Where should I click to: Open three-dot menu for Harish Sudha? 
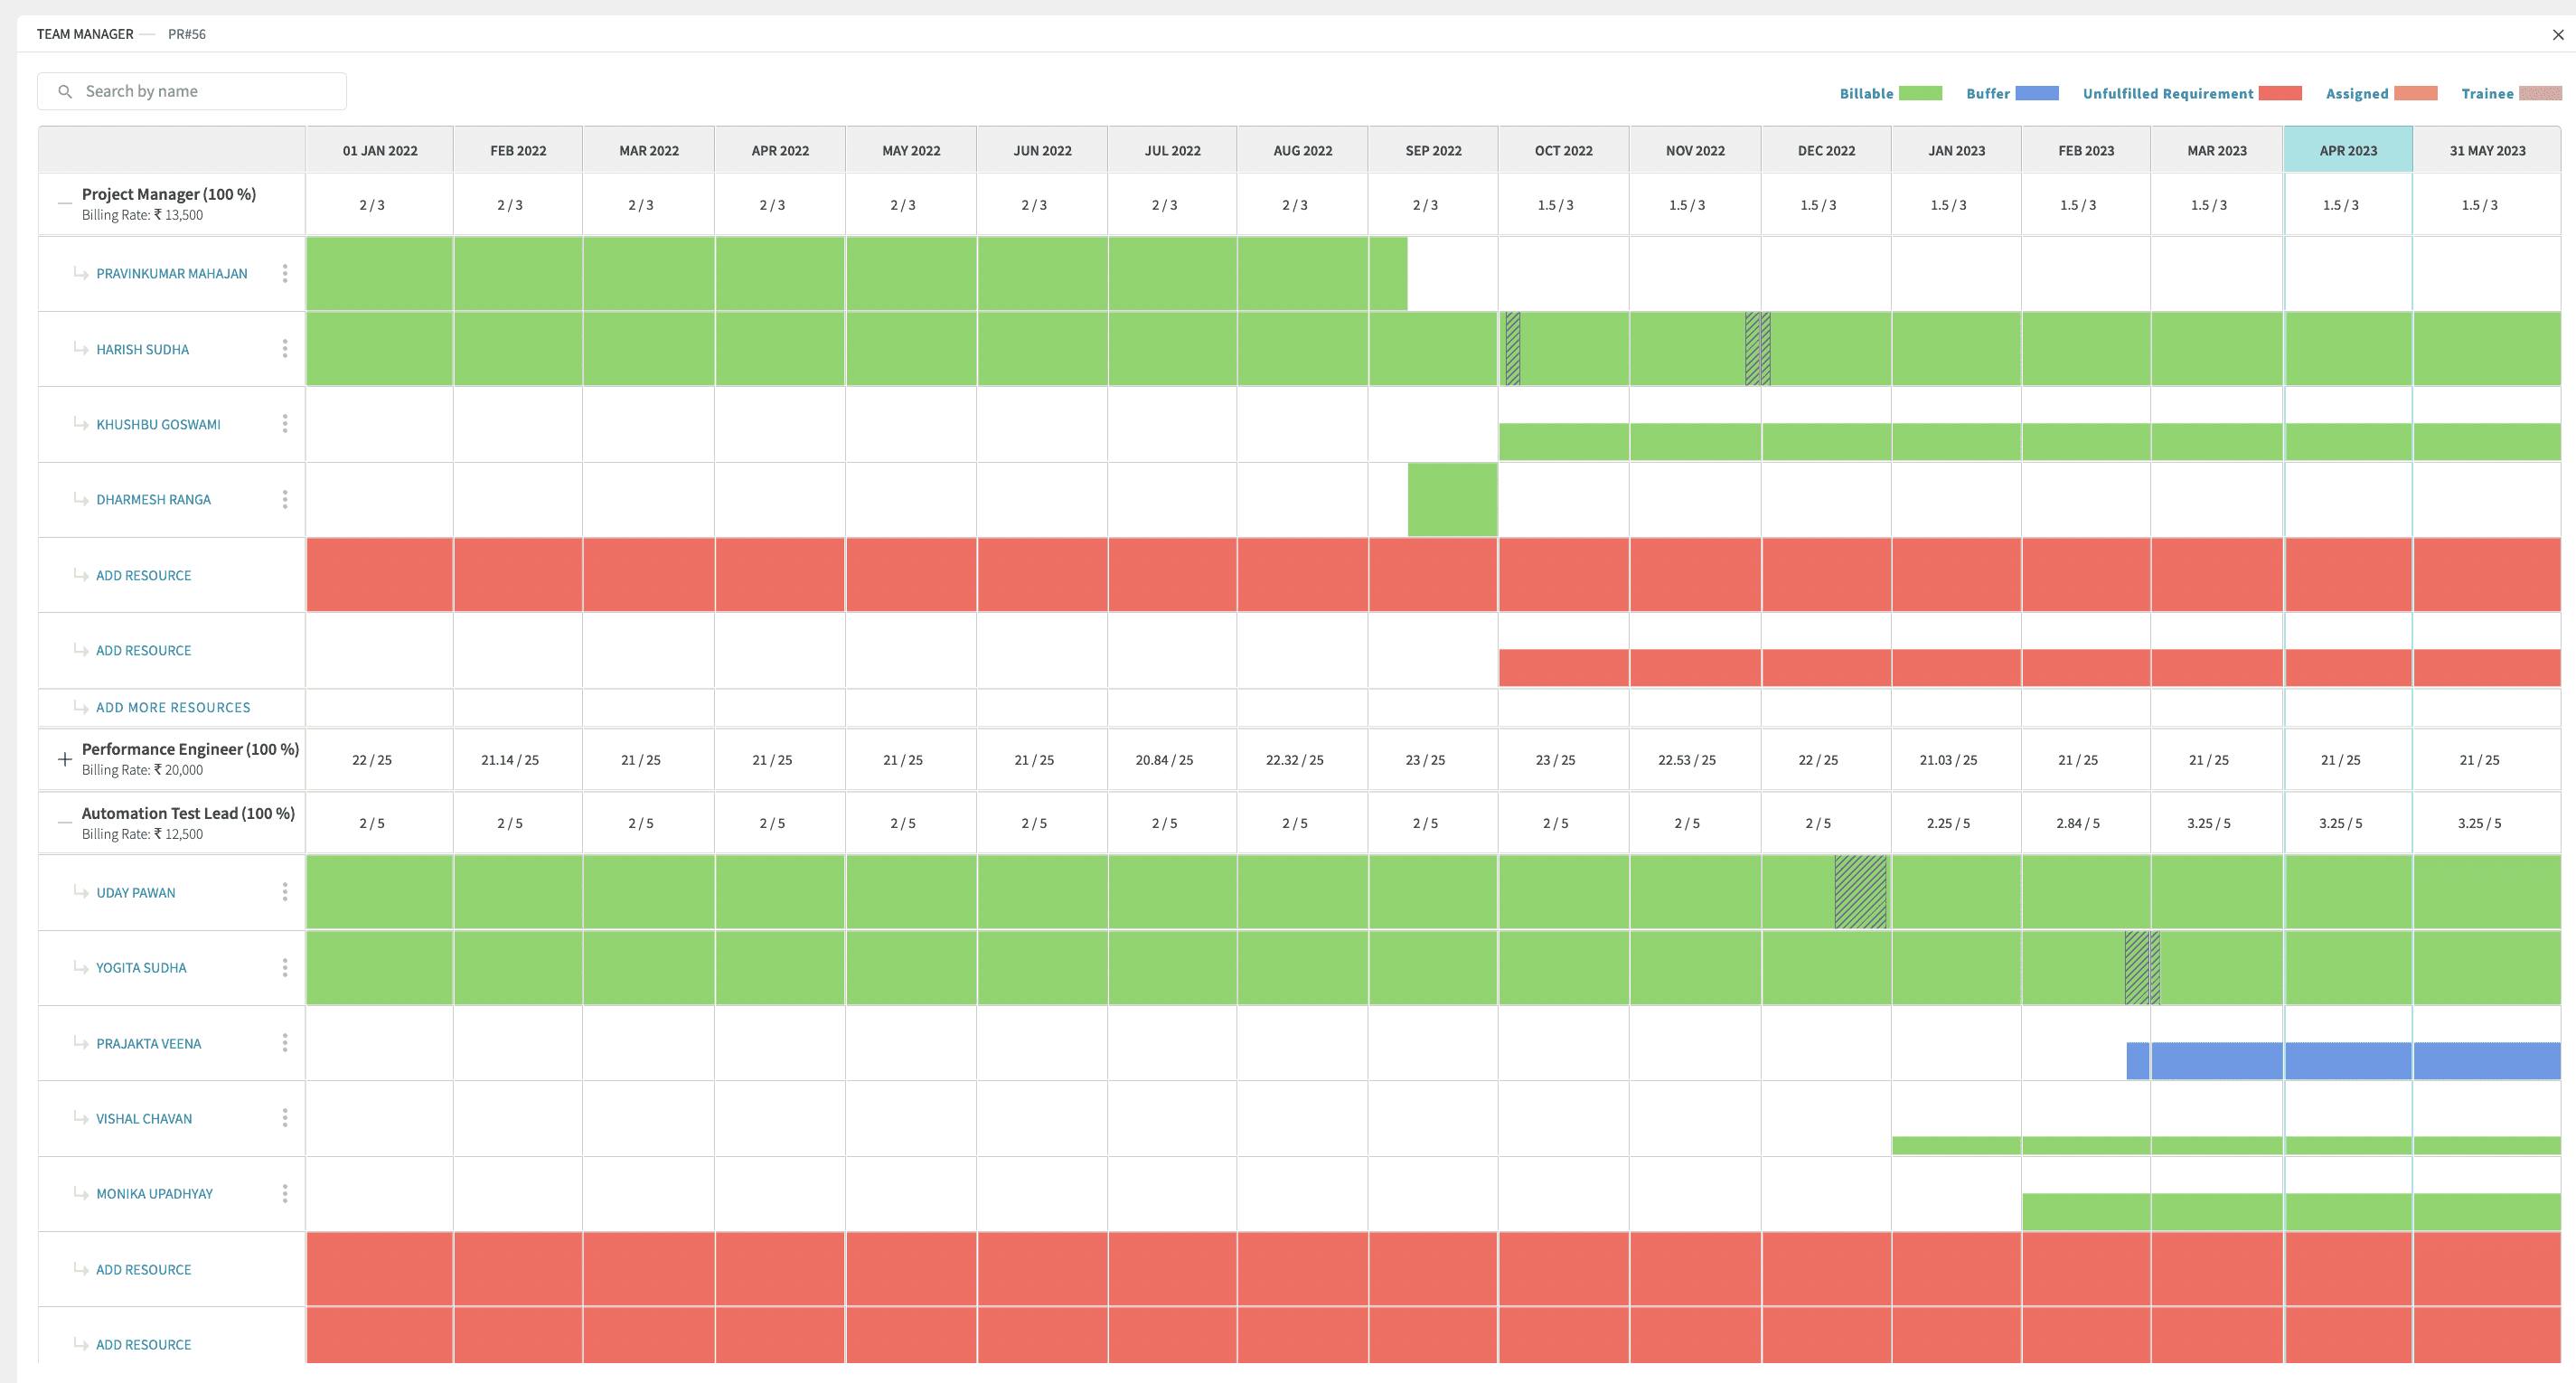coord(285,348)
